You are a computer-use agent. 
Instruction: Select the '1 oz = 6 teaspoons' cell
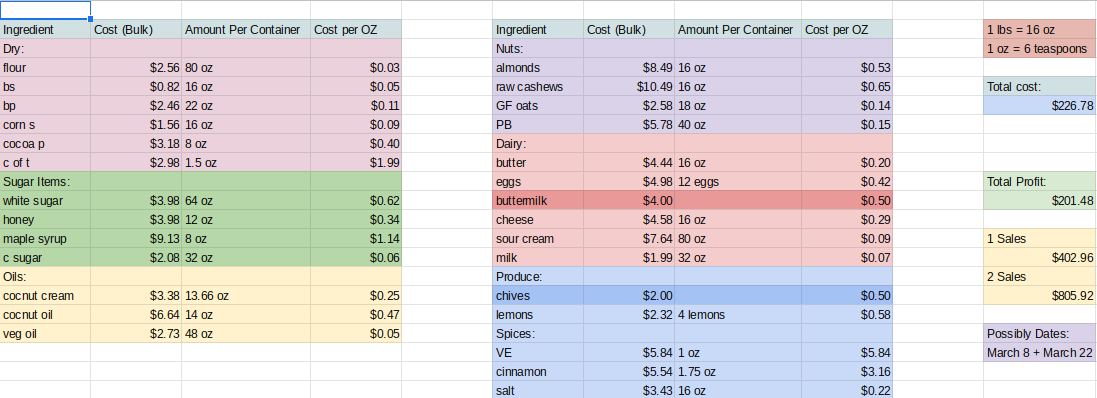[1040, 49]
